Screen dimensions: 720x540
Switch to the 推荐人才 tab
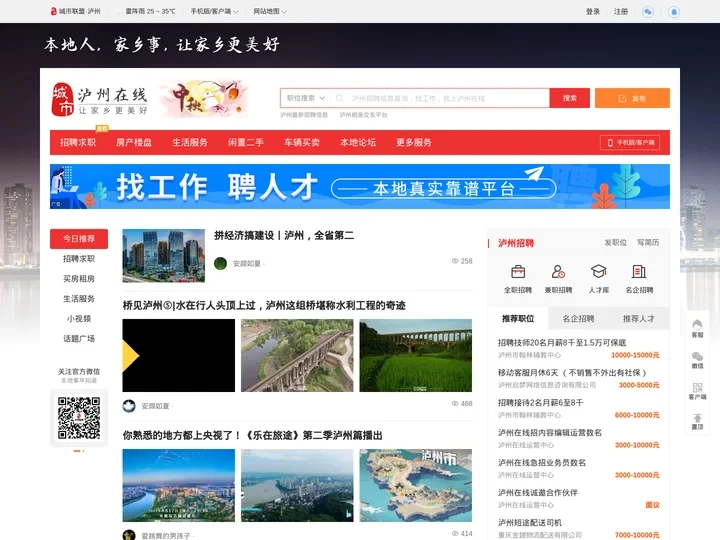pyautogui.click(x=638, y=318)
